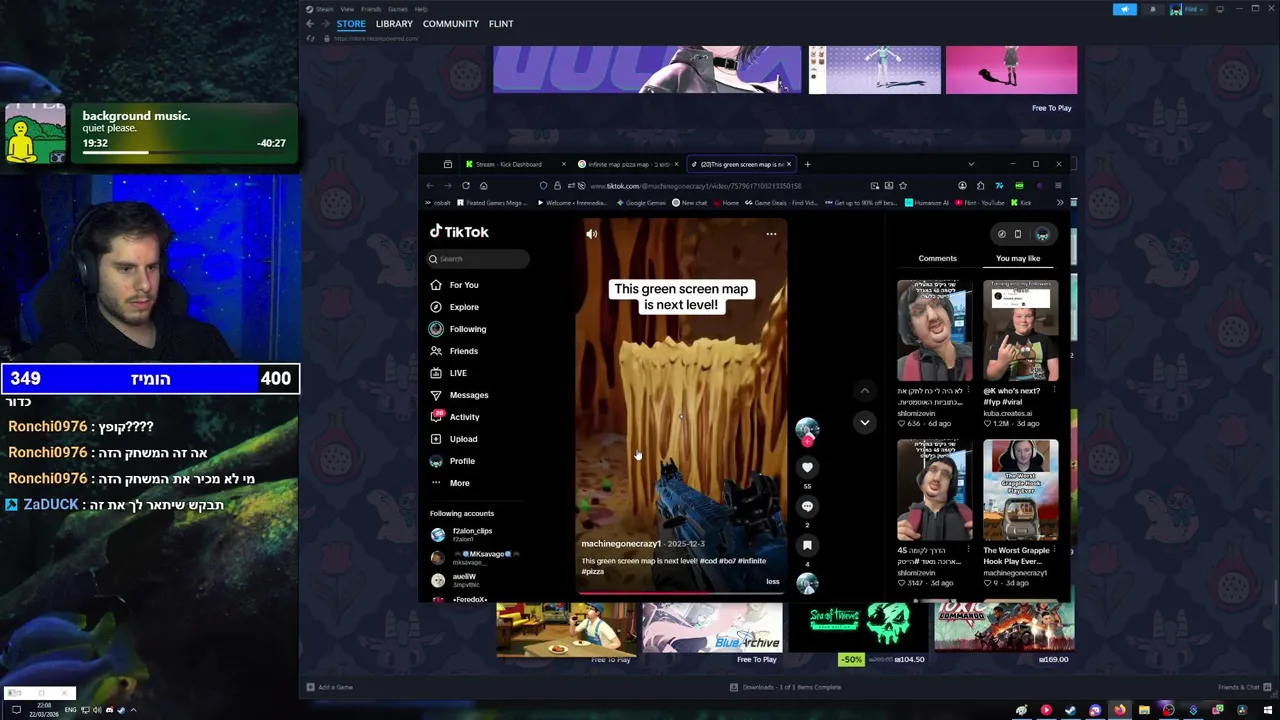The width and height of the screenshot is (1280, 720).
Task: Open Steam Downloads status at bottom
Action: tap(785, 687)
